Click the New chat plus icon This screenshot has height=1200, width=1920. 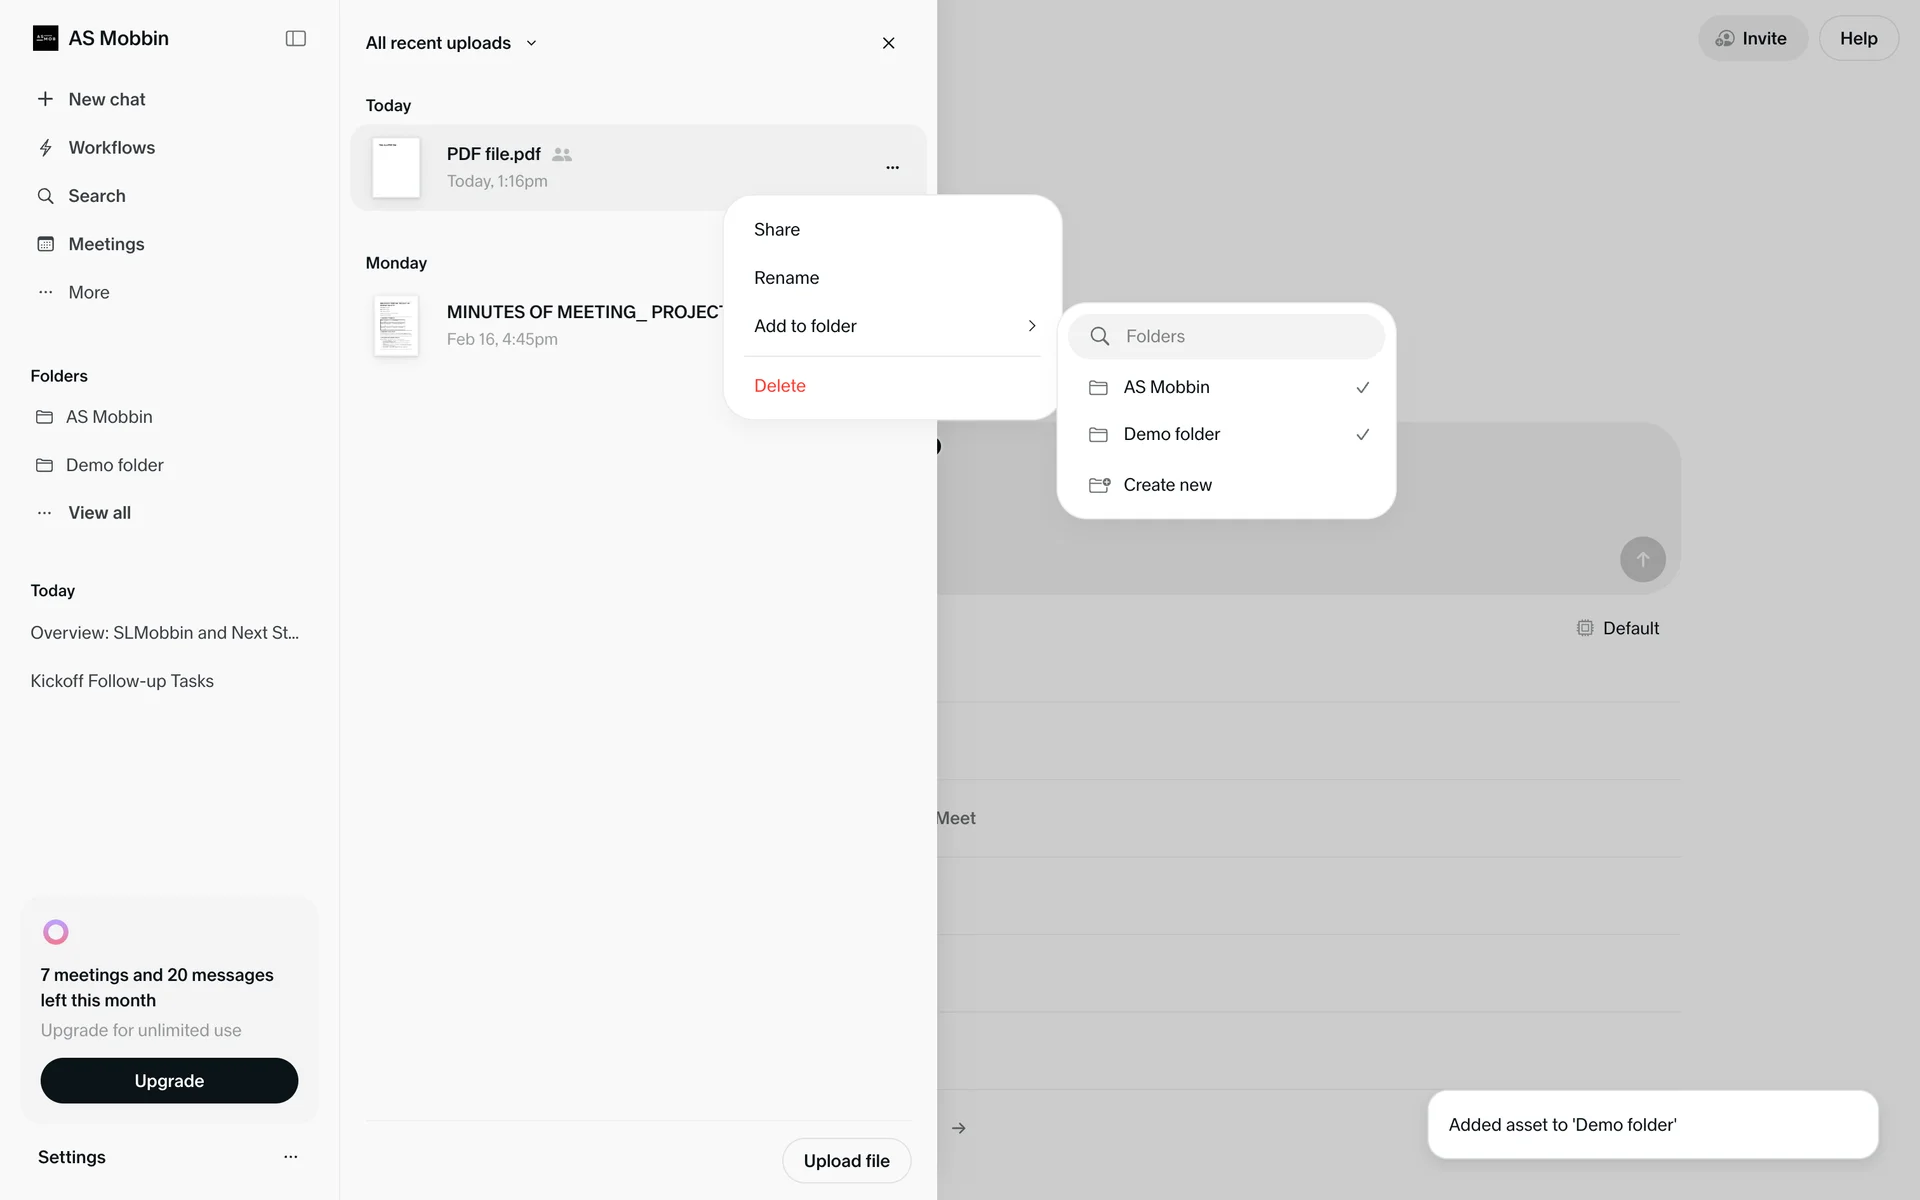coord(45,99)
